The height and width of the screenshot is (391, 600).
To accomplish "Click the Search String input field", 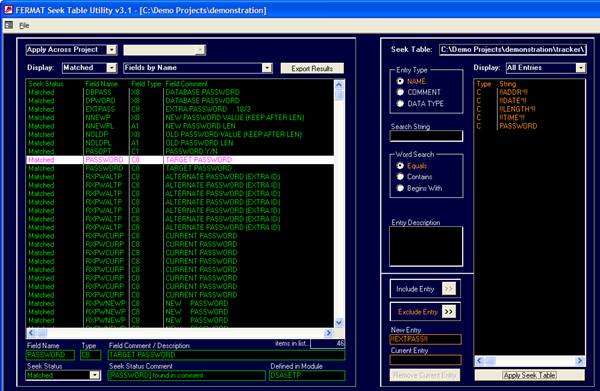I will tap(426, 136).
